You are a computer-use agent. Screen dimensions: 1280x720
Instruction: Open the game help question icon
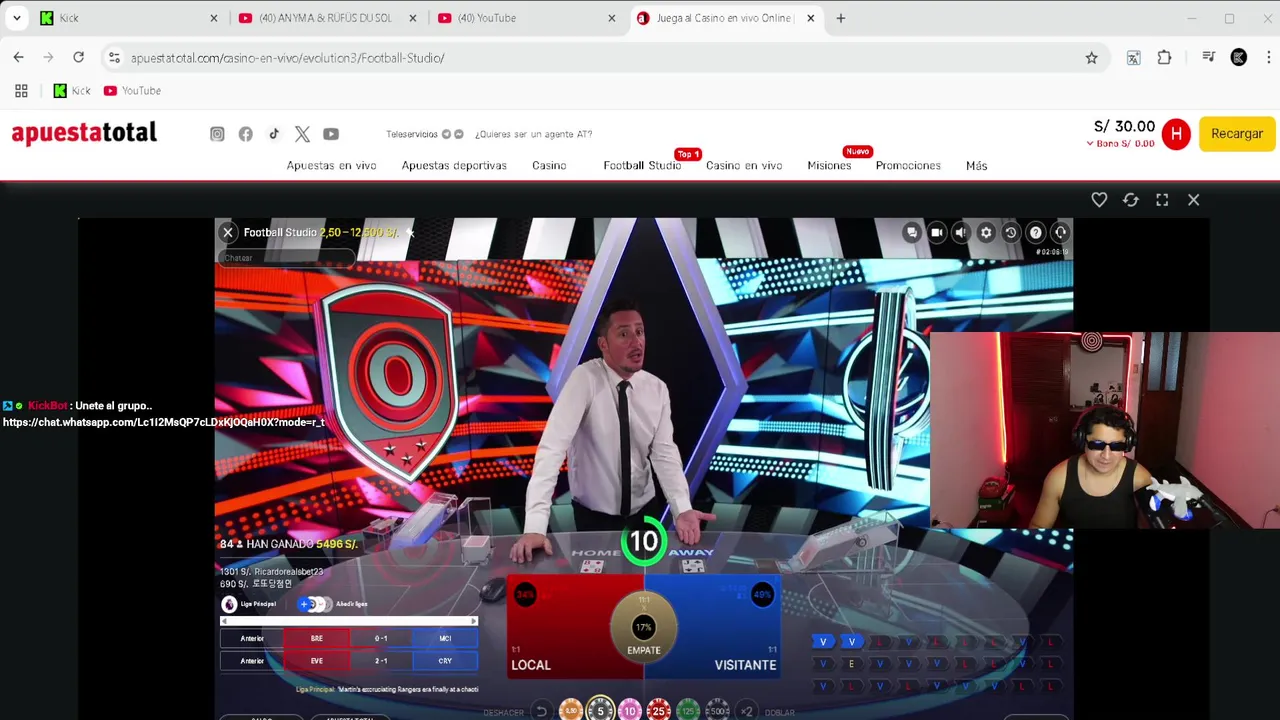coord(1036,232)
